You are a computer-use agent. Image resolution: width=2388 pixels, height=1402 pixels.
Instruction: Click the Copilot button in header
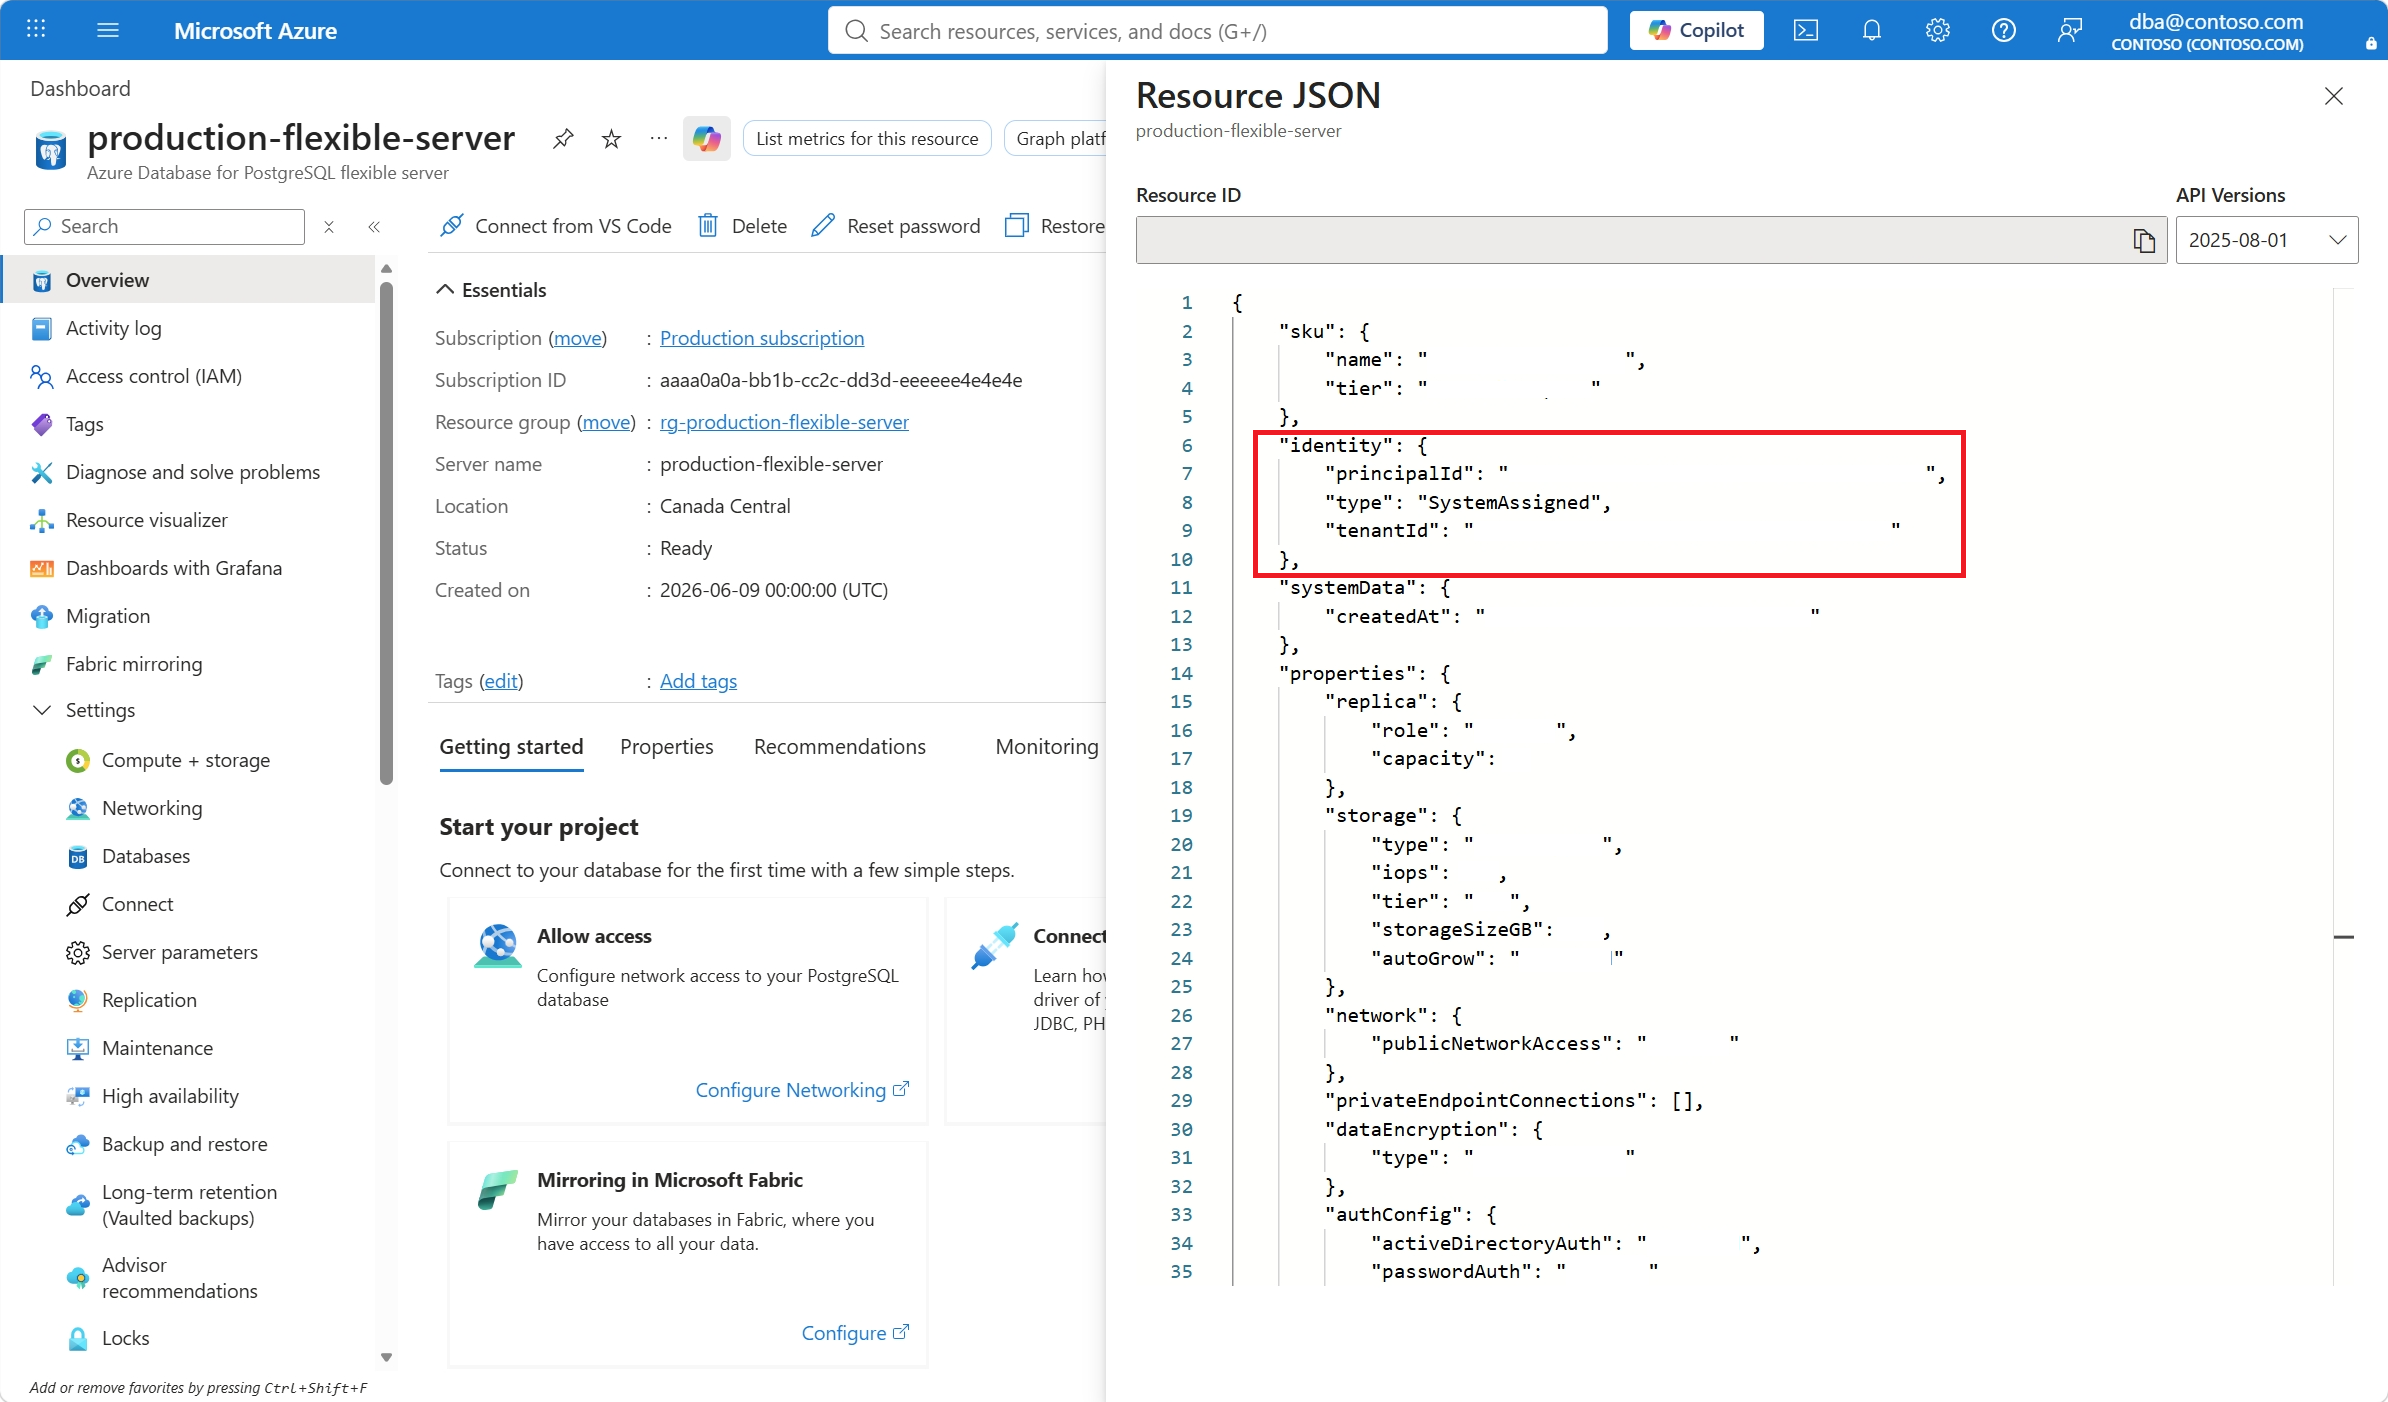1697,30
